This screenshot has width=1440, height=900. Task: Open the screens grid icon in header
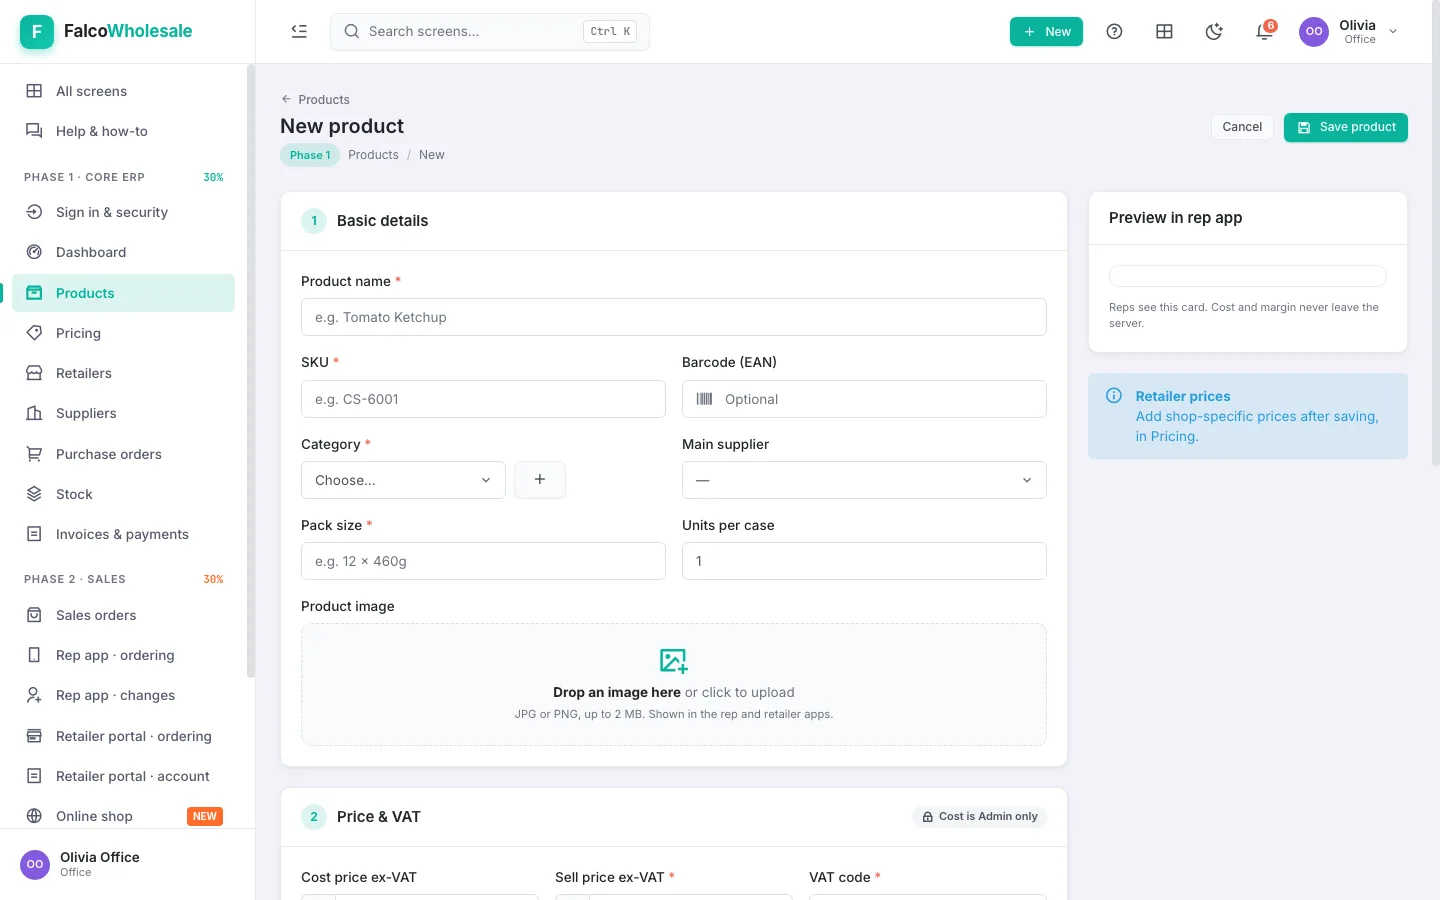point(1164,32)
